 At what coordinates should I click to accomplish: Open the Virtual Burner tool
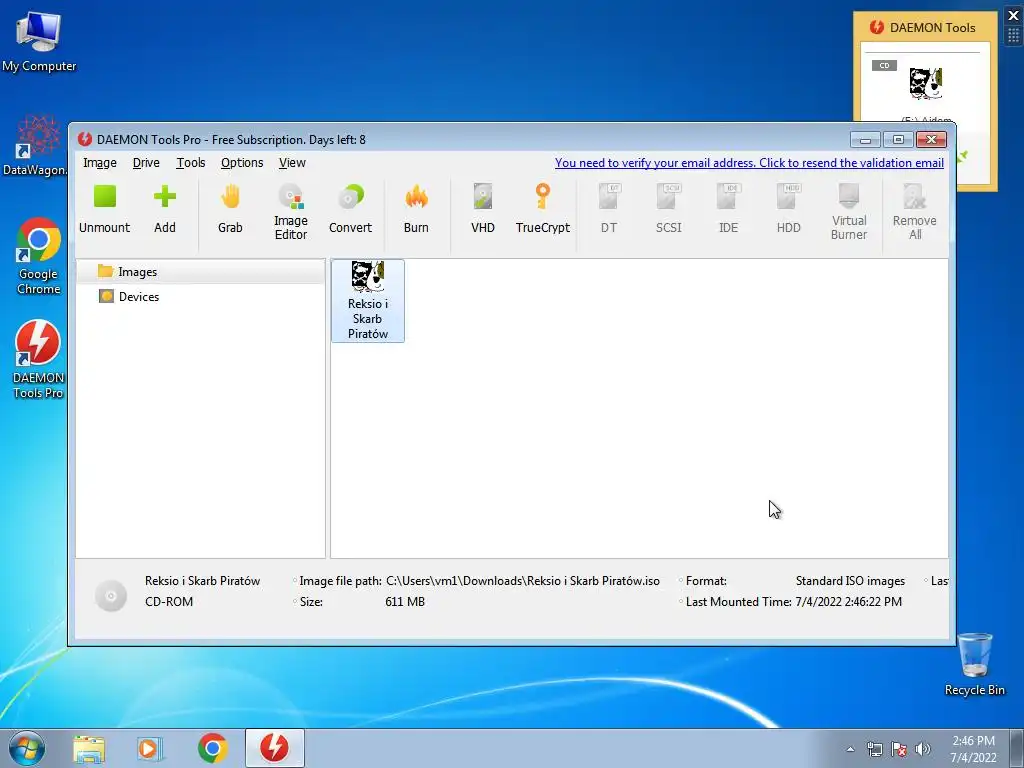849,212
